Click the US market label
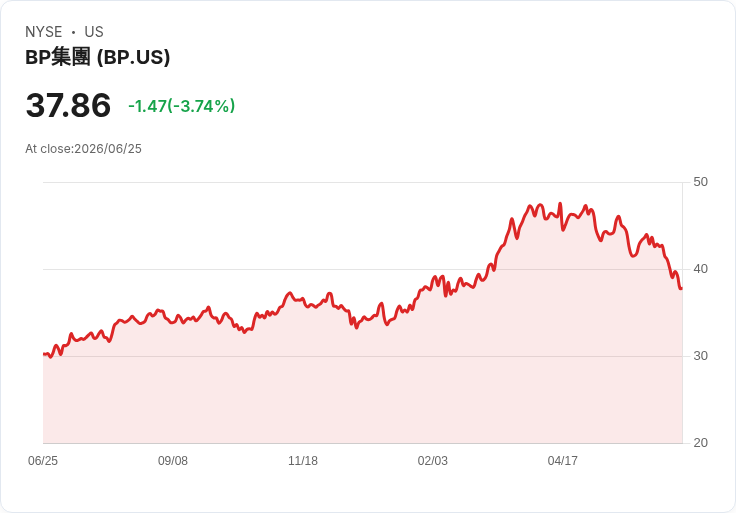Viewport: 736px width, 513px height. (94, 32)
